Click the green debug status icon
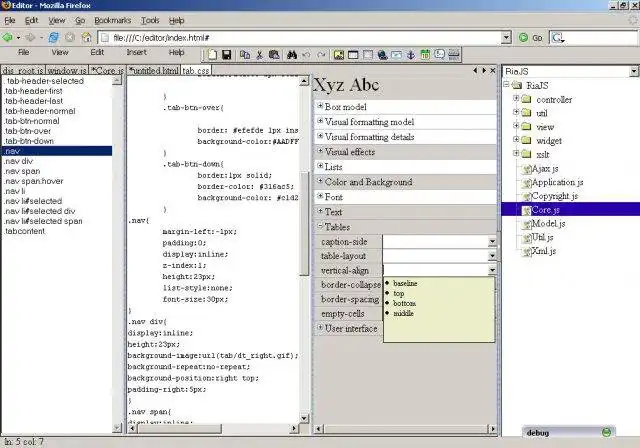The width and height of the screenshot is (640, 448). 606,432
